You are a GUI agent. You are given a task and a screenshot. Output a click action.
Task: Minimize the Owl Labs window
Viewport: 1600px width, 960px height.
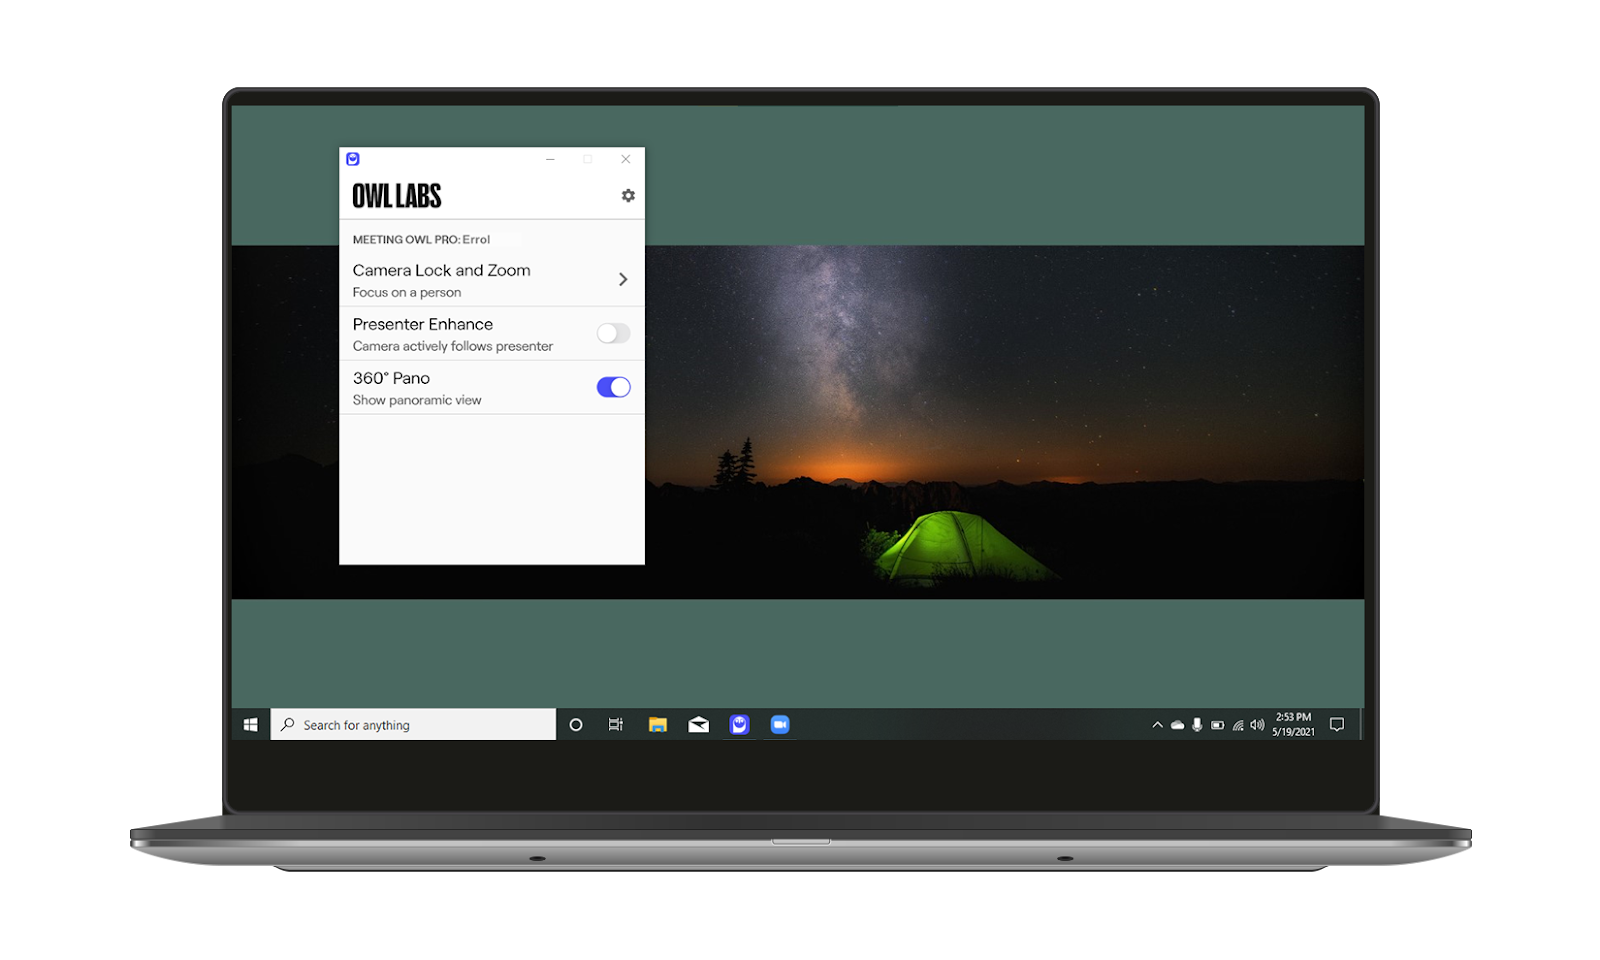click(x=550, y=159)
